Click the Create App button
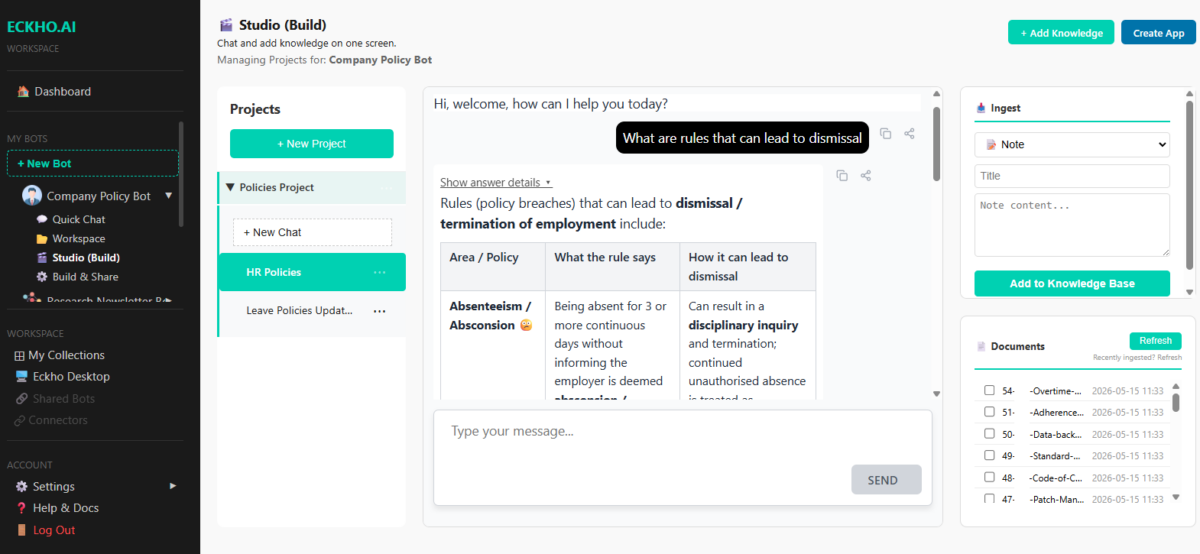The width and height of the screenshot is (1200, 554). click(x=1158, y=33)
